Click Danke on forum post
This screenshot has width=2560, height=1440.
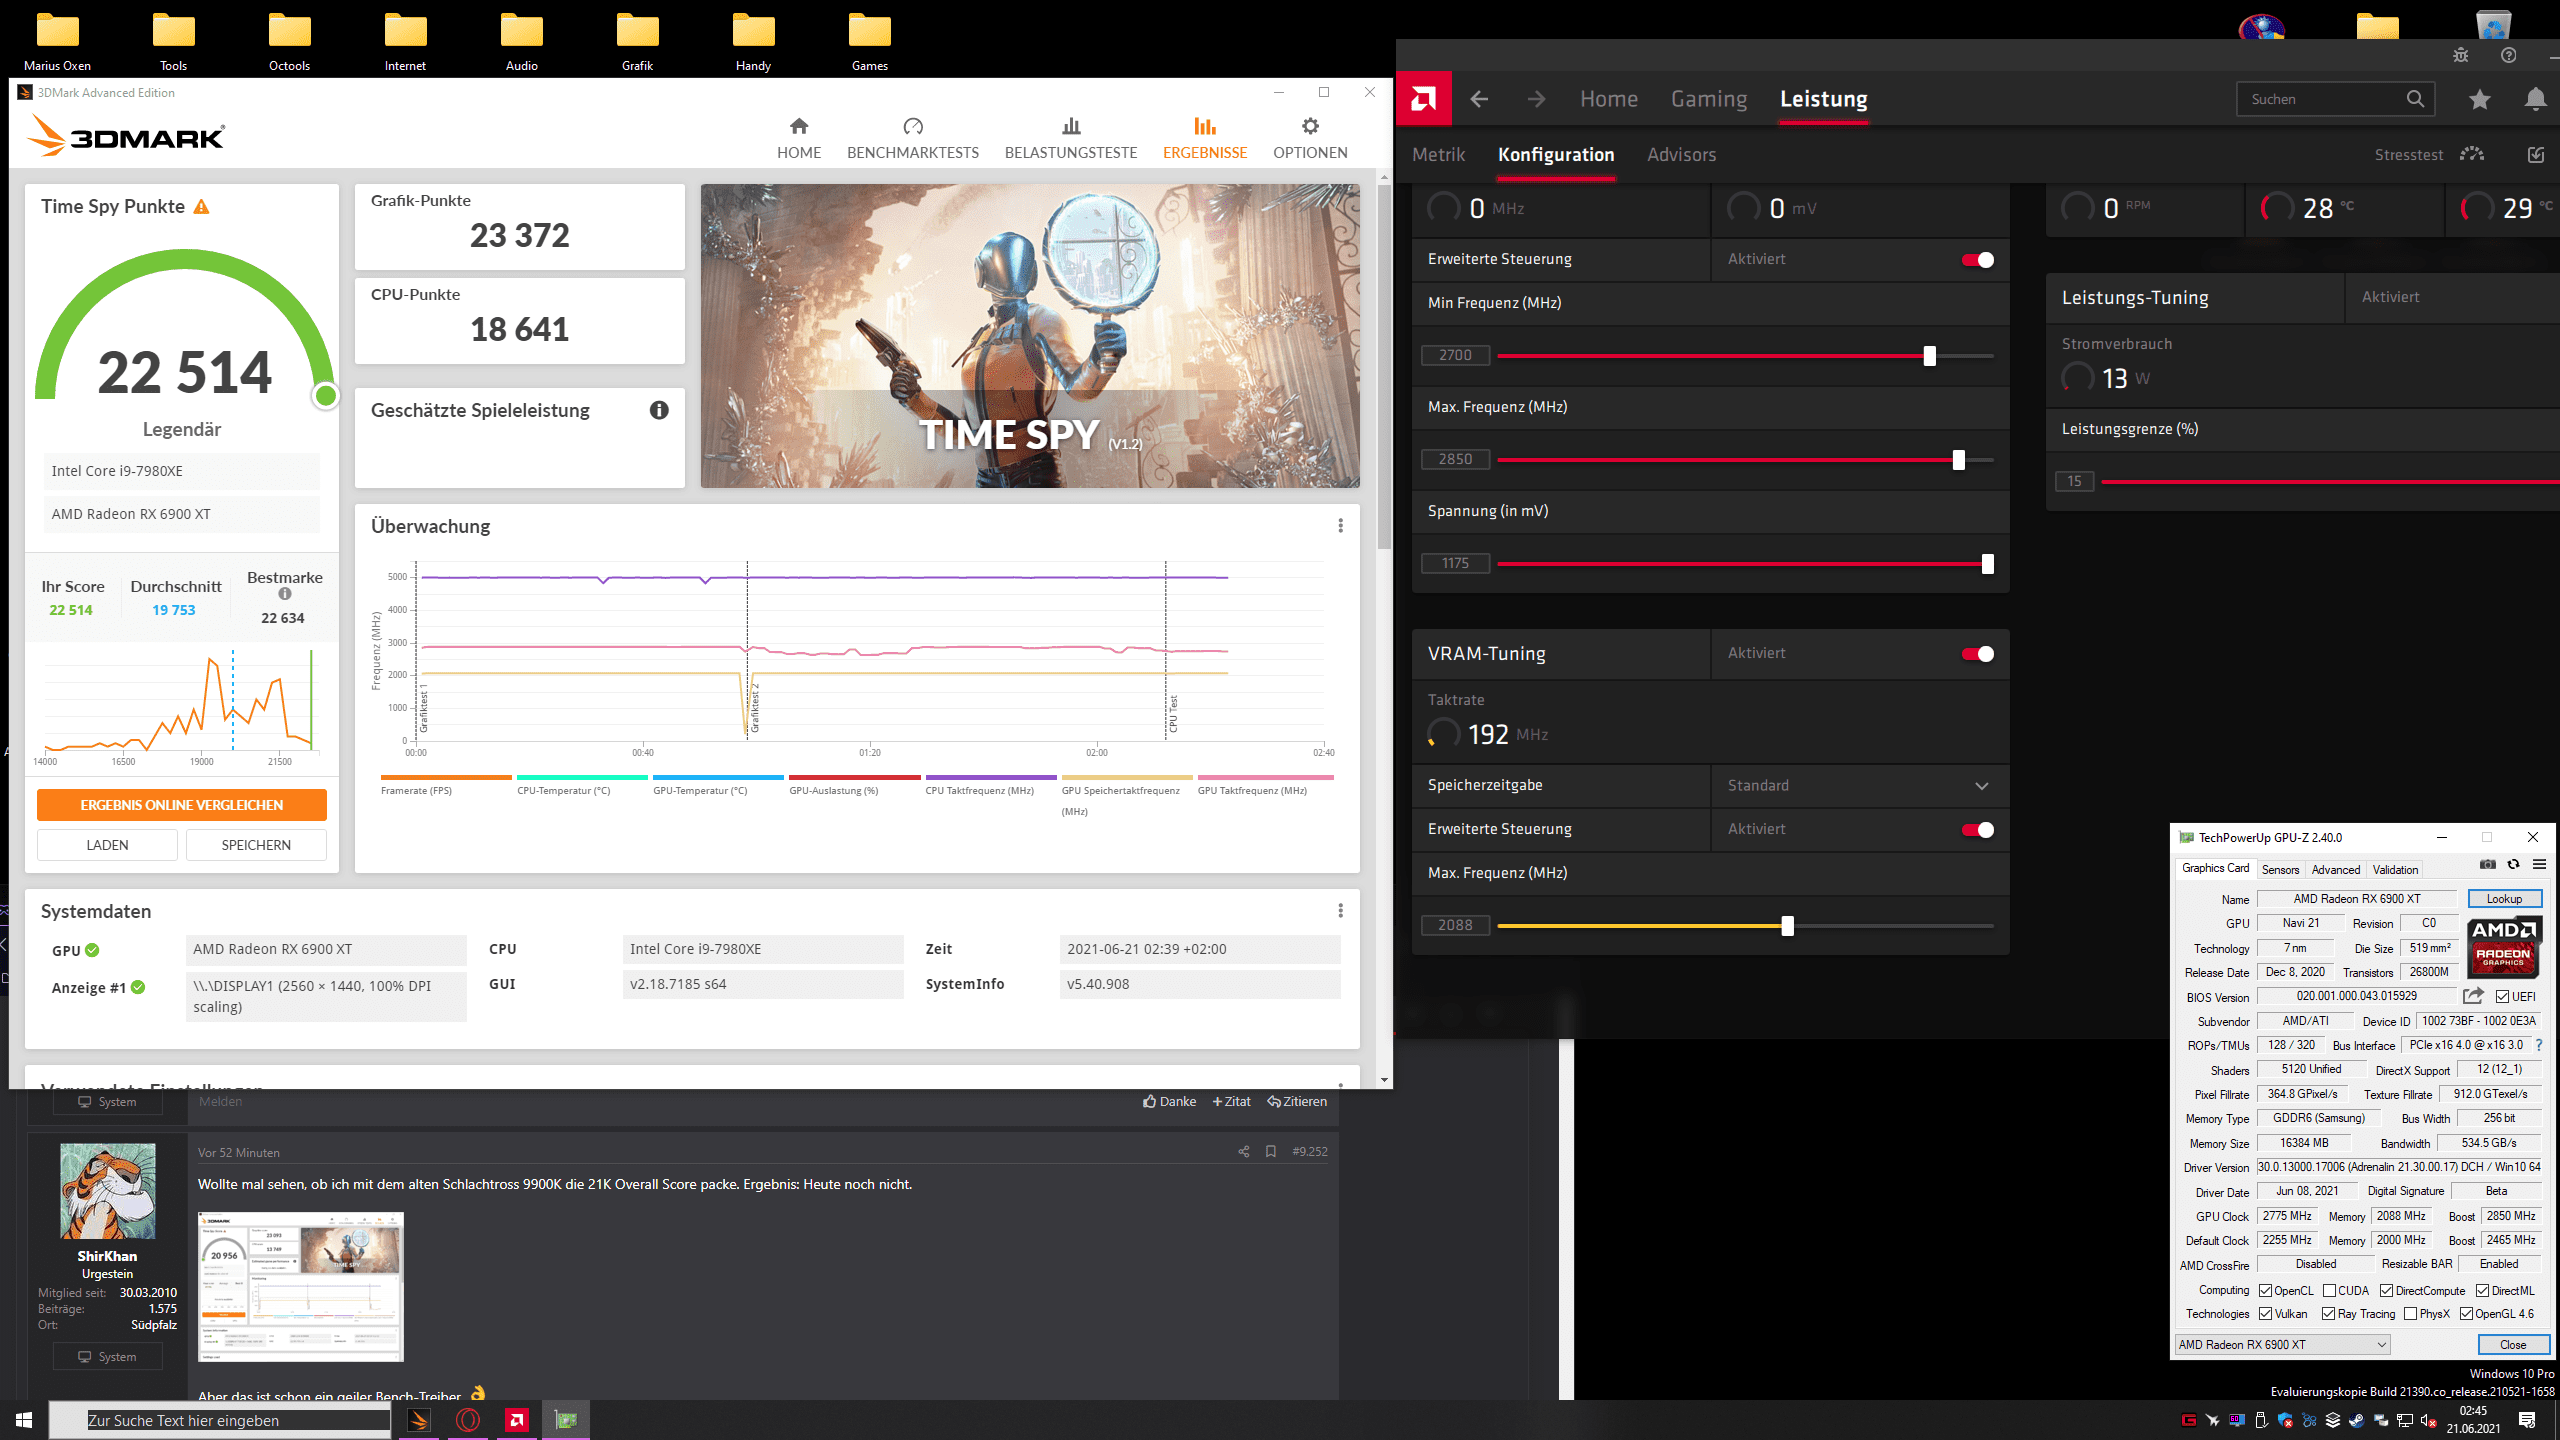(x=1170, y=1102)
